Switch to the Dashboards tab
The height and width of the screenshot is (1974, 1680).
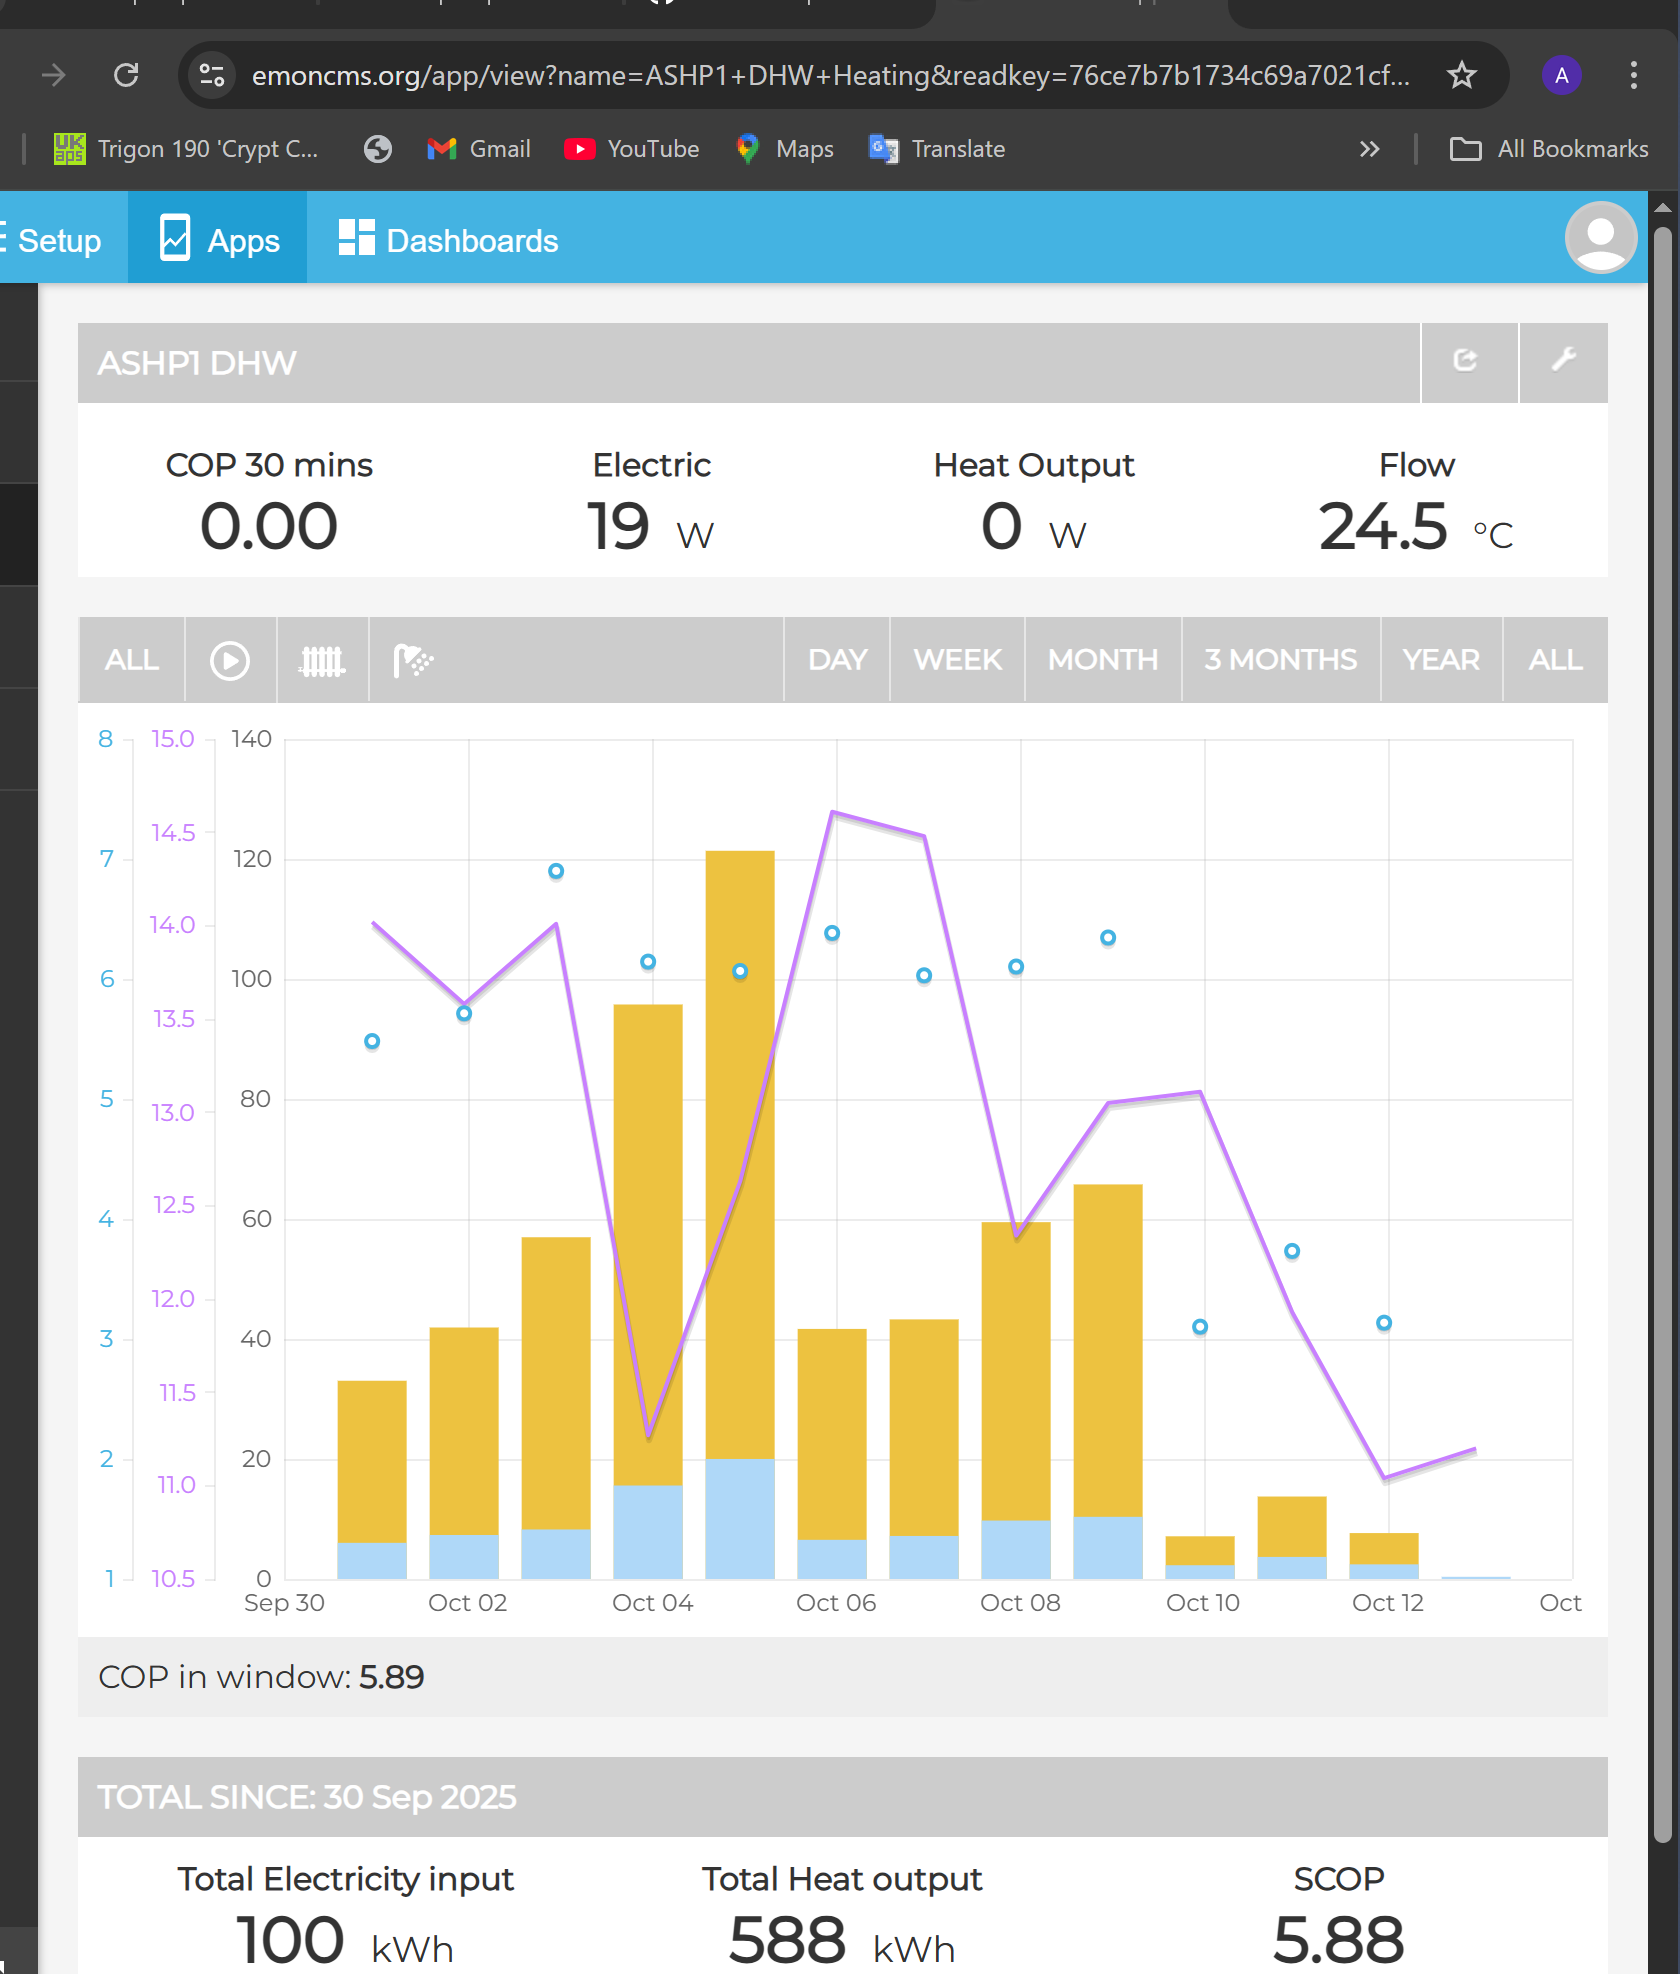coord(448,241)
